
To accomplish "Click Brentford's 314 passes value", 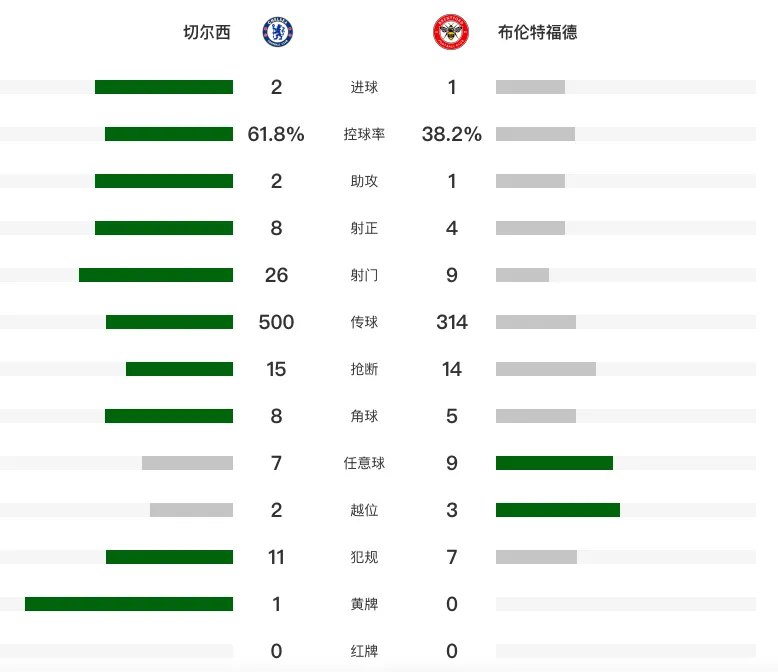I will [452, 322].
